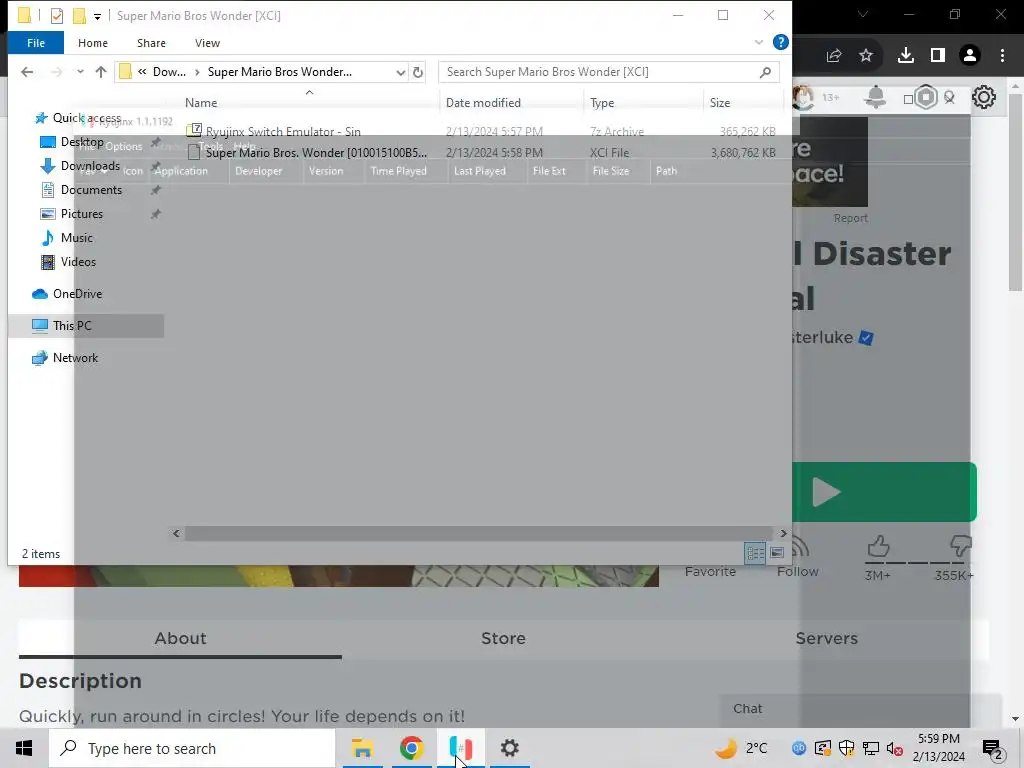Screen dimensions: 1024x768
Task: Switch to the Home ribbon tab
Action: 93,43
